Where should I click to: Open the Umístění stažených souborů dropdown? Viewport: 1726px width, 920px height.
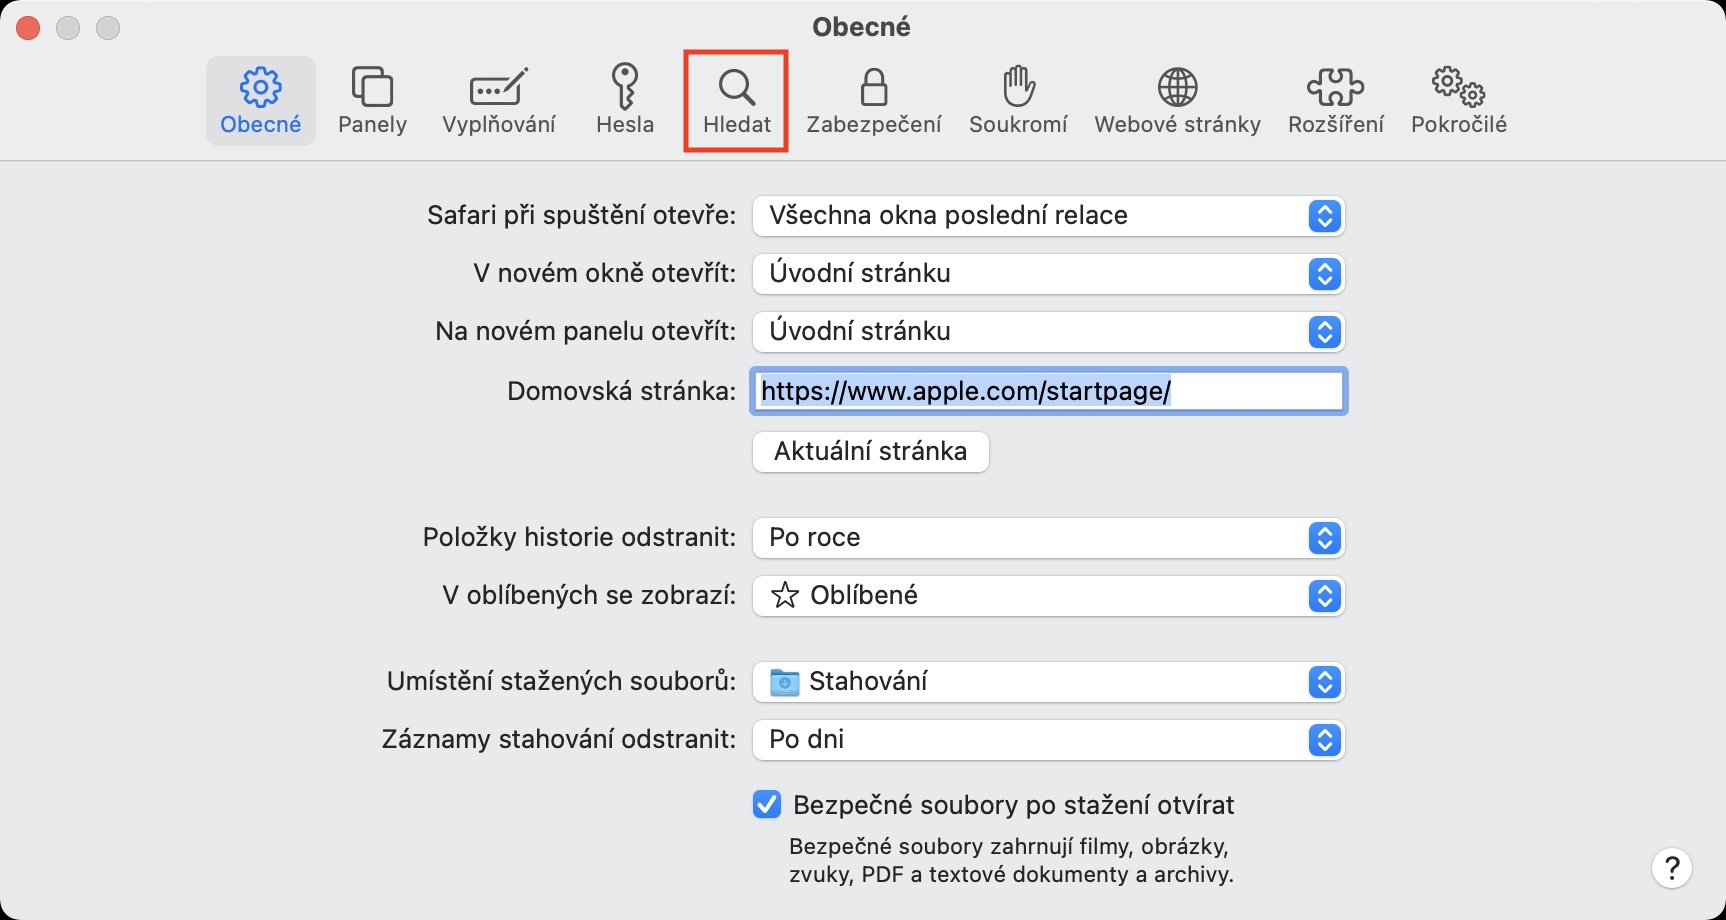[1048, 682]
